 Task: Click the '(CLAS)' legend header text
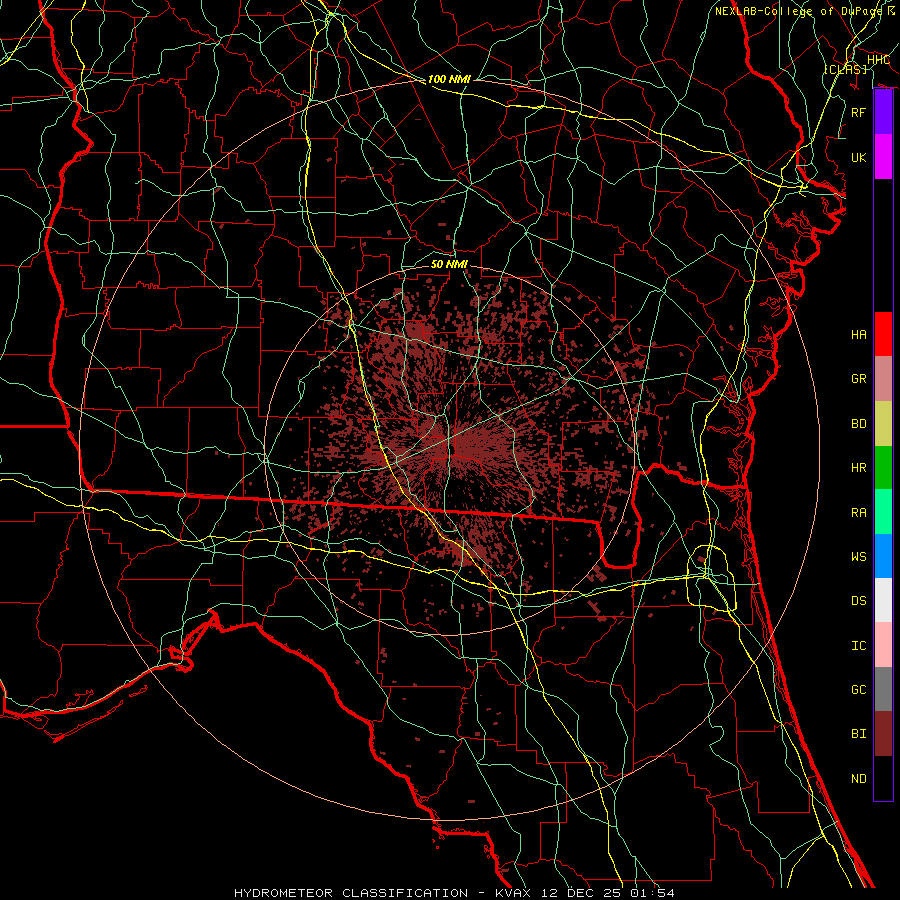click(845, 69)
